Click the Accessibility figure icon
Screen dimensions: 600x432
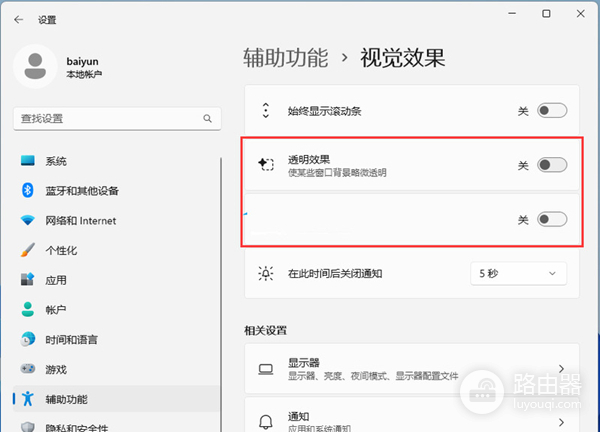(x=28, y=399)
